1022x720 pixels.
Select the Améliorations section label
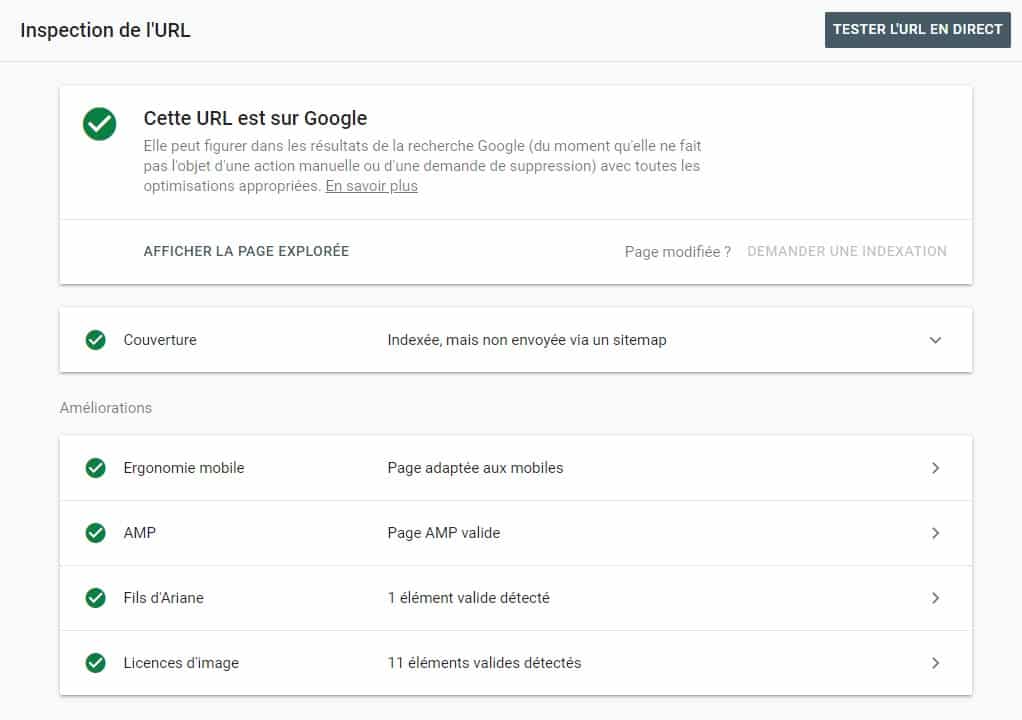click(105, 408)
